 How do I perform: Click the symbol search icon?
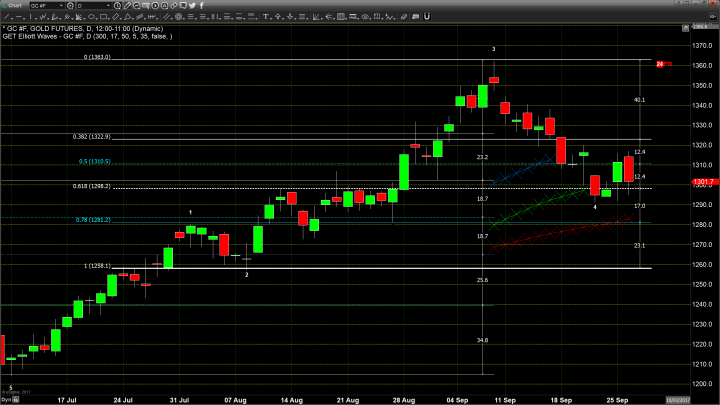pos(70,6)
